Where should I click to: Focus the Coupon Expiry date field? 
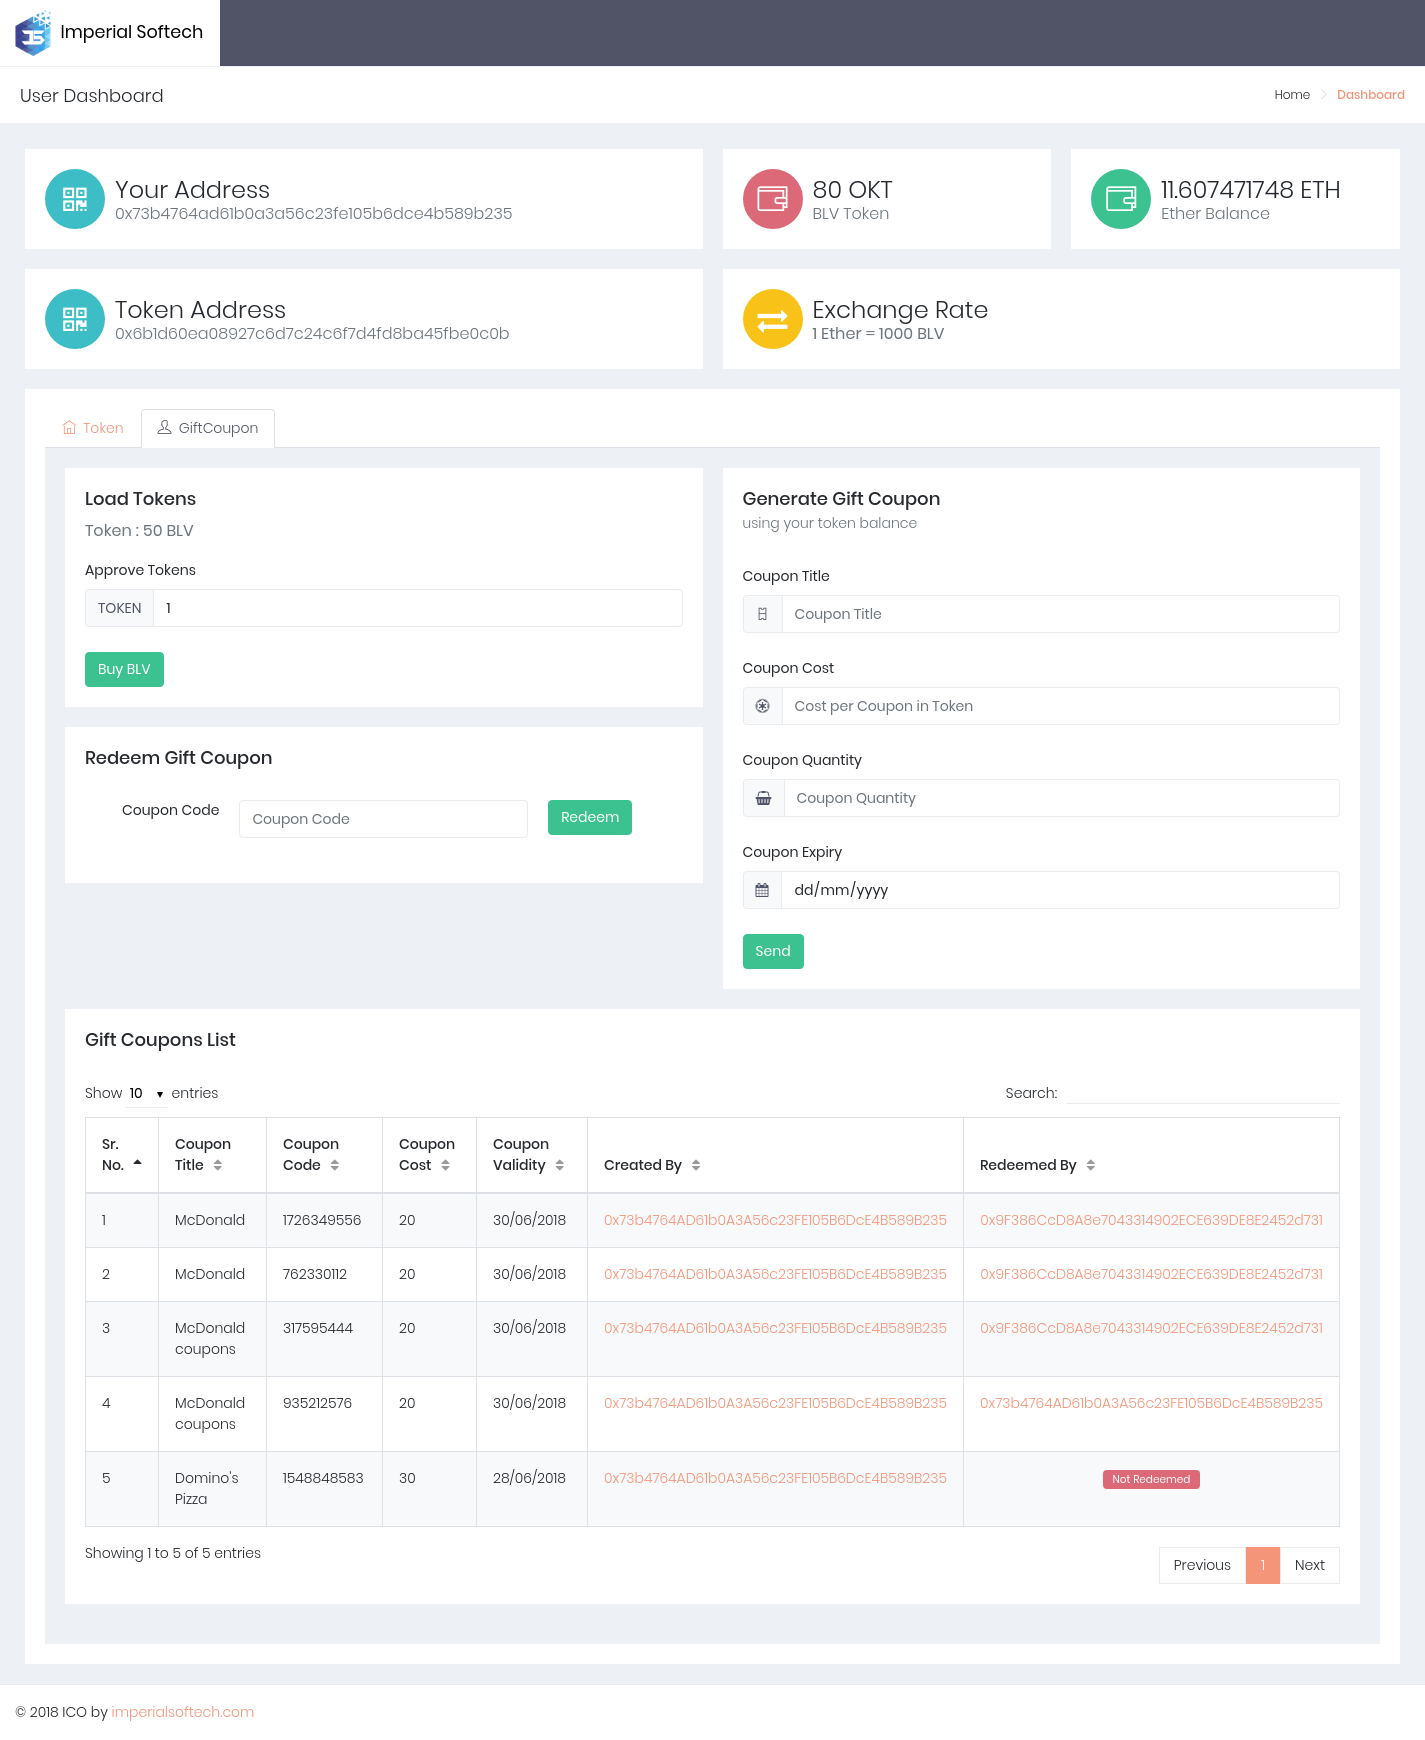click(1060, 890)
